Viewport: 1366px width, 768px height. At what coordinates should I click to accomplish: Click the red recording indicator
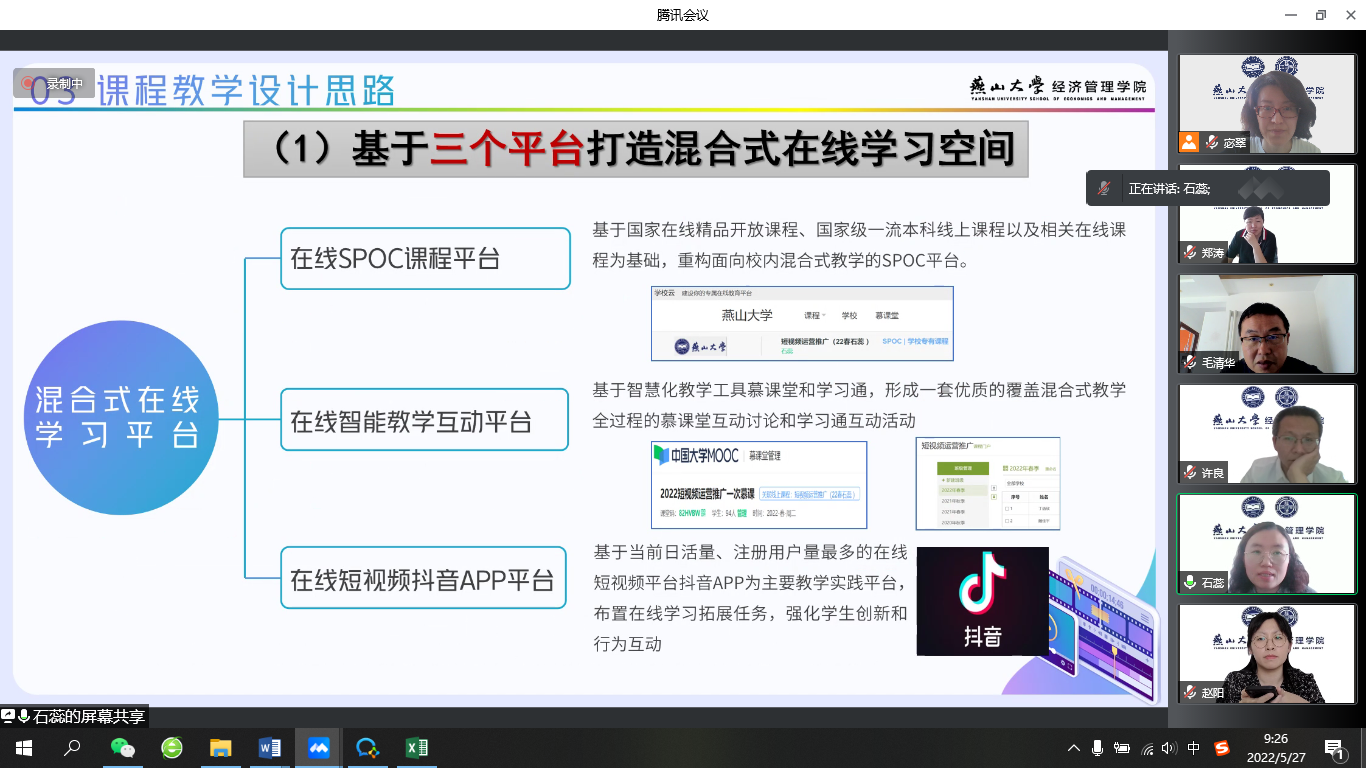click(28, 84)
